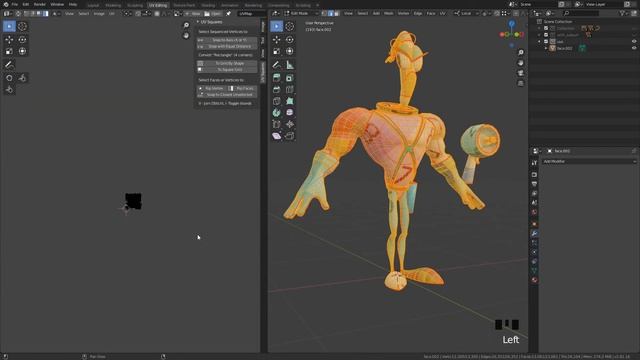640x360 pixels.
Task: Select the 3D viewport Annotate tool
Action: coord(276,64)
